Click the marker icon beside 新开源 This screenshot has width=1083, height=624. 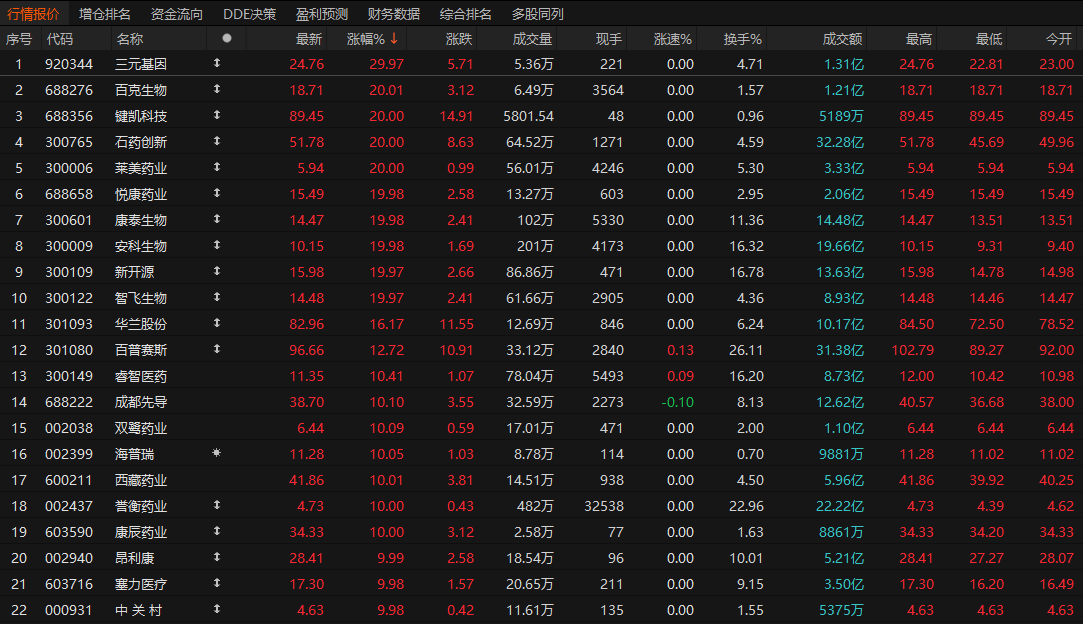coord(217,271)
